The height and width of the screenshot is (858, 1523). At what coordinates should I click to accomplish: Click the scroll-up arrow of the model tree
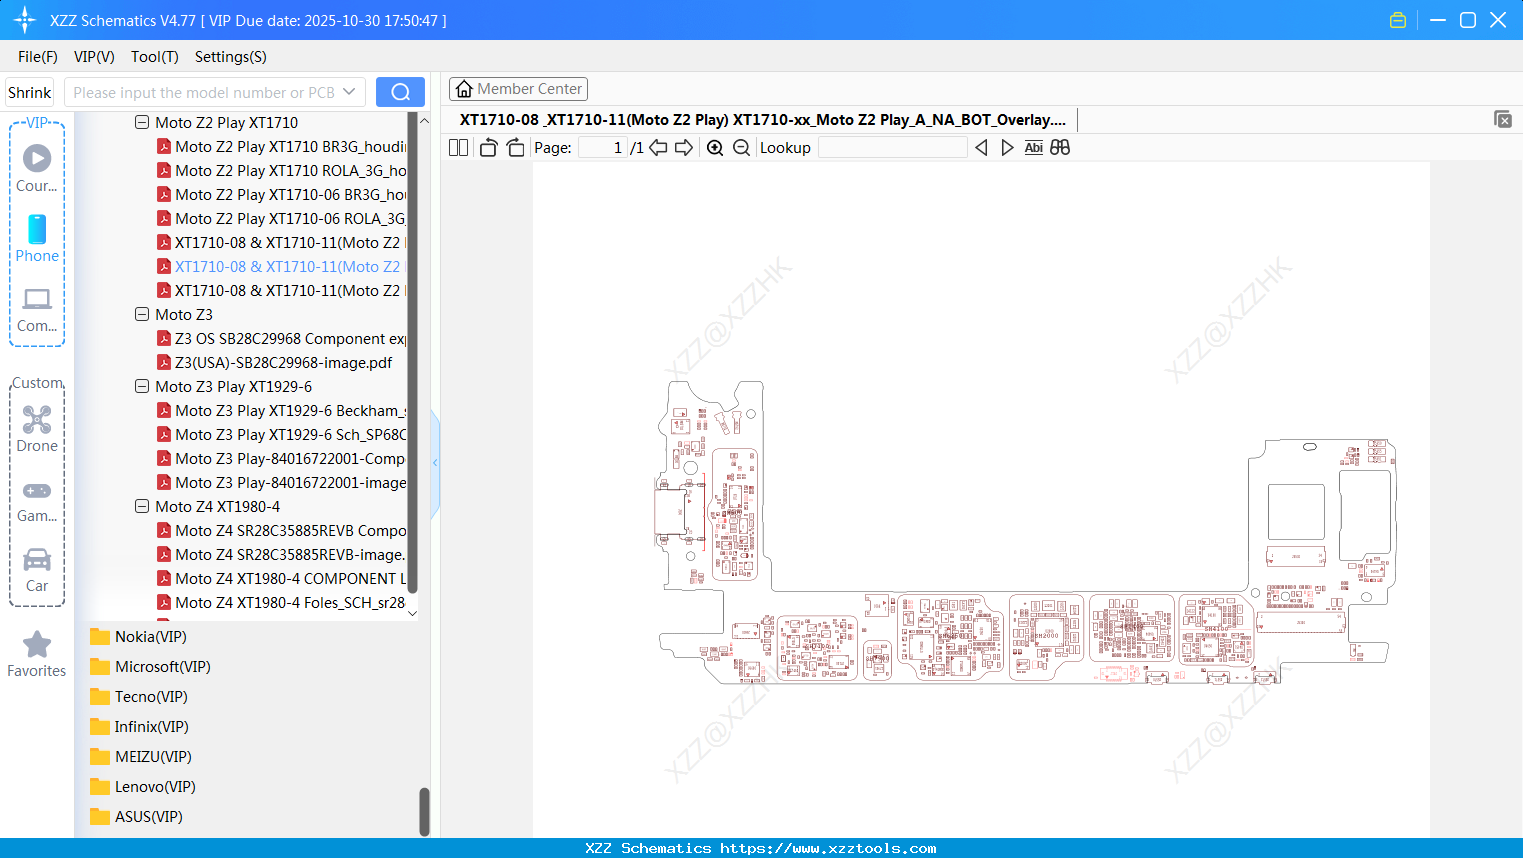pyautogui.click(x=424, y=120)
